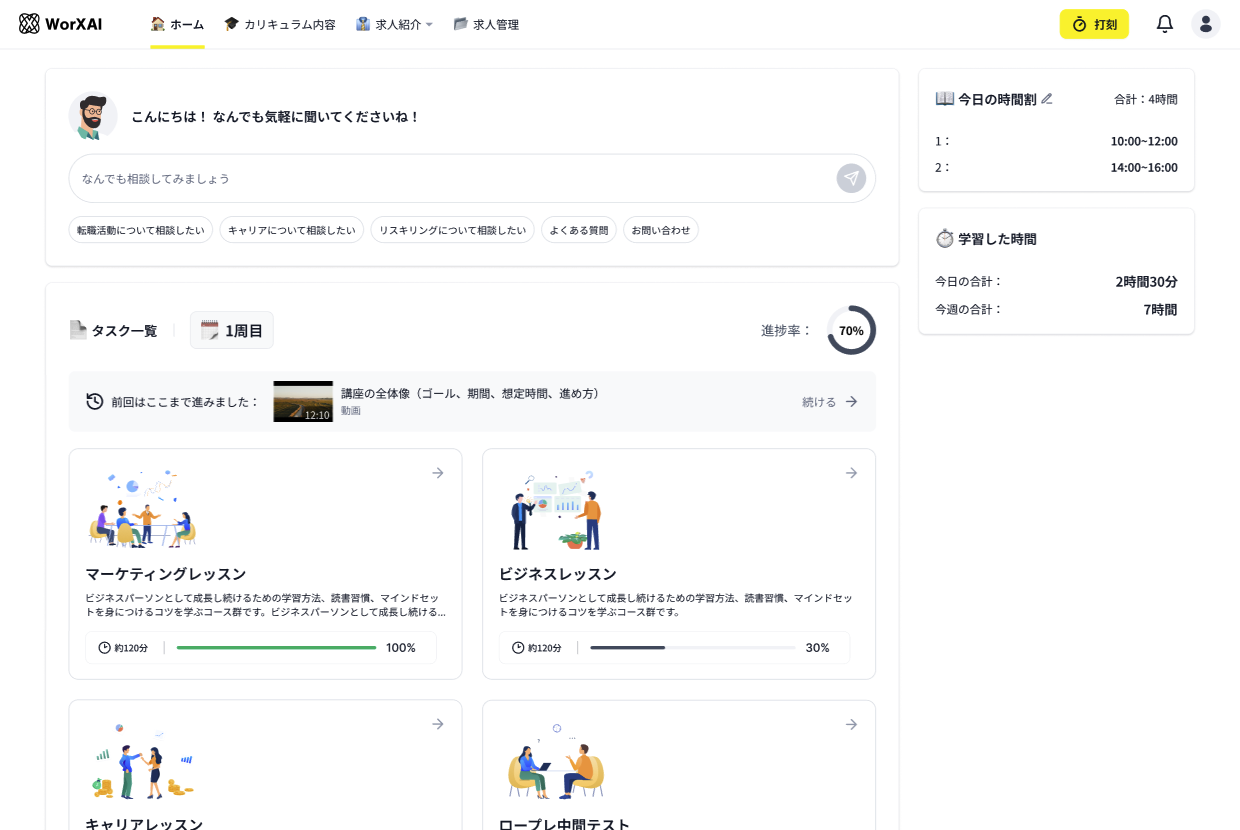
Task: Click the yellow 打刻 button
Action: [x=1094, y=24]
